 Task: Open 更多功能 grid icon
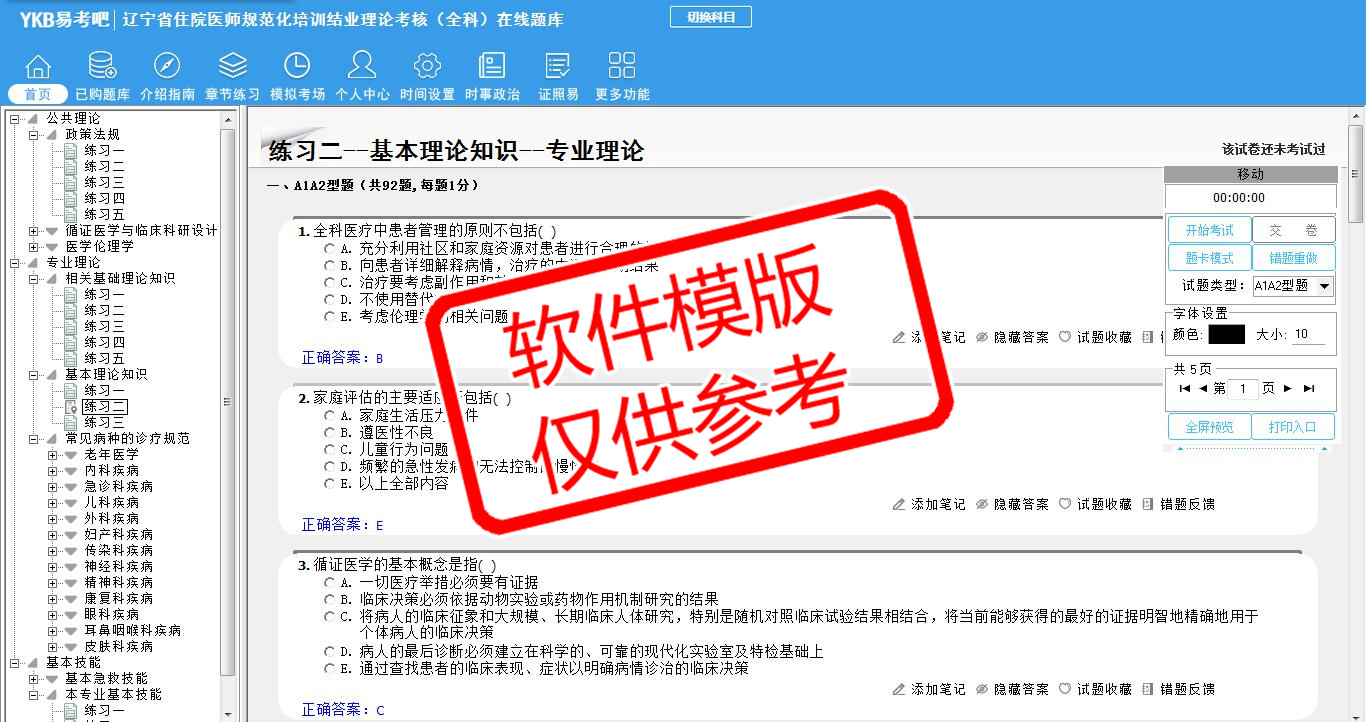(x=622, y=67)
